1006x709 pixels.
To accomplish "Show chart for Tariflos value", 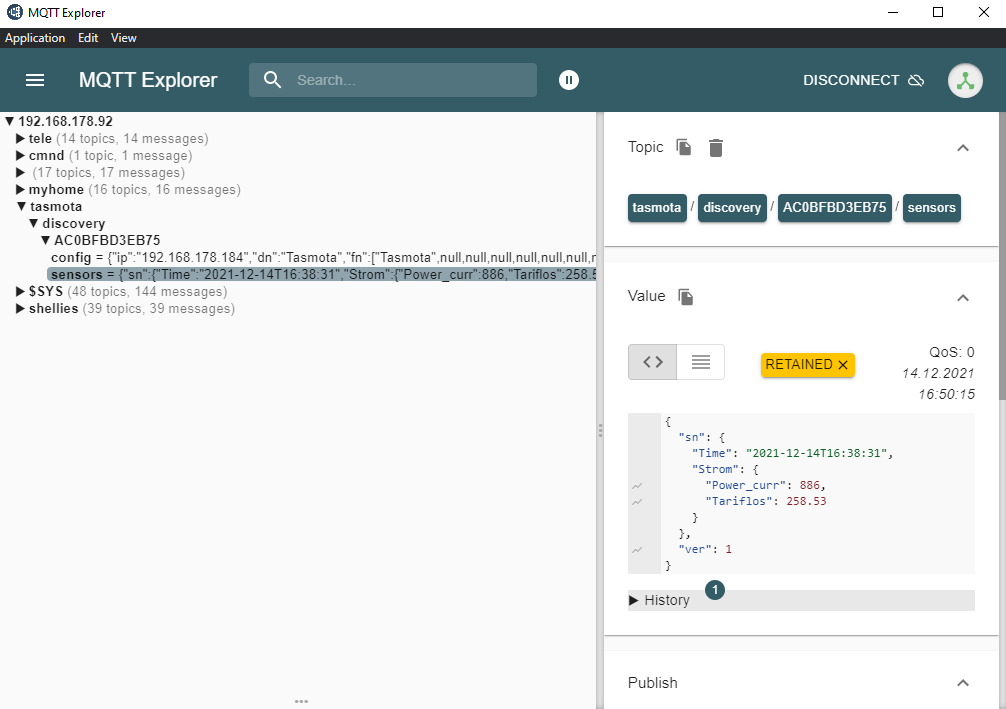I will [637, 502].
